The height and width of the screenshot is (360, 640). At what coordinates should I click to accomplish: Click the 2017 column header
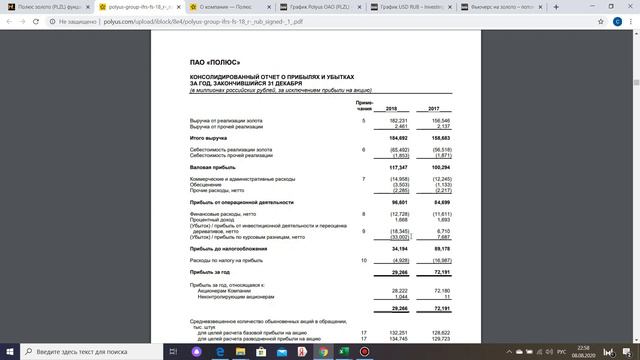tap(433, 109)
